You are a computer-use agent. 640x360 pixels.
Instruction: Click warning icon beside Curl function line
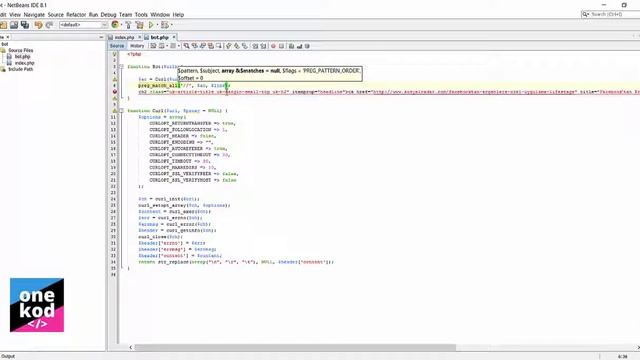pos(115,111)
